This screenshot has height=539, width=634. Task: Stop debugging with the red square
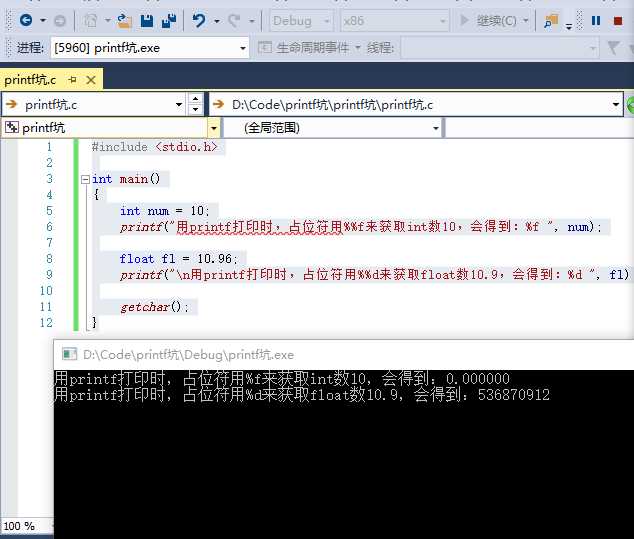coord(617,21)
